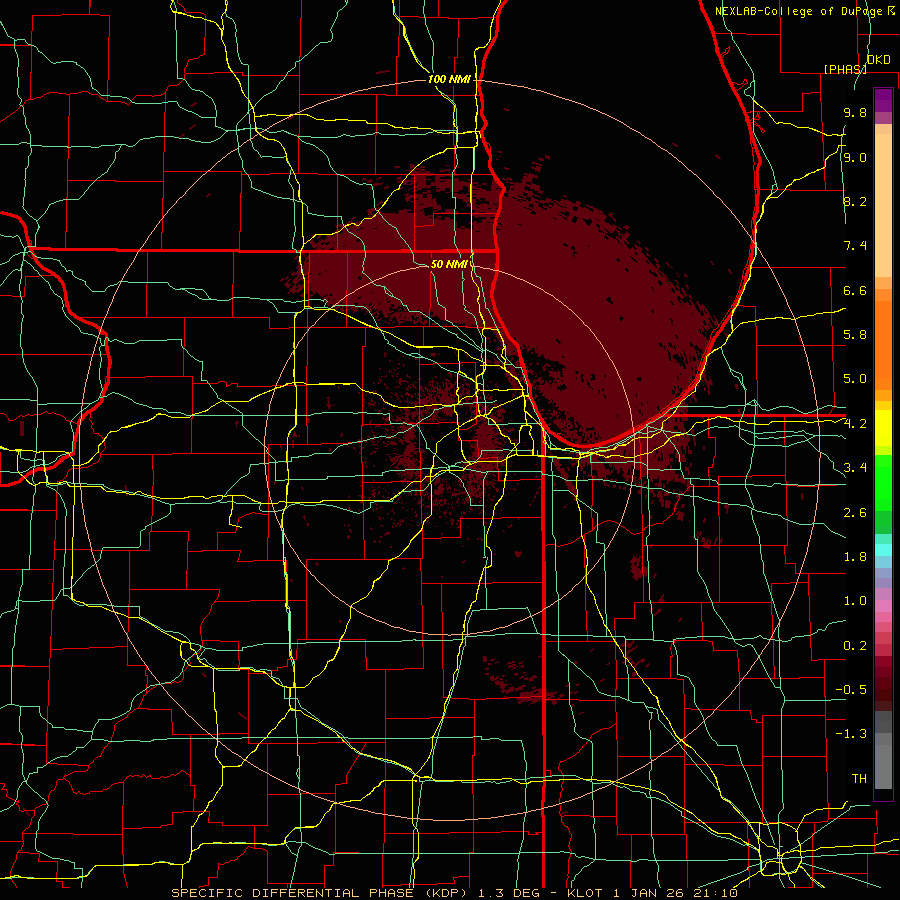Viewport: 900px width, 900px height.
Task: Click the -0.5 scale value
Action: coord(851,690)
